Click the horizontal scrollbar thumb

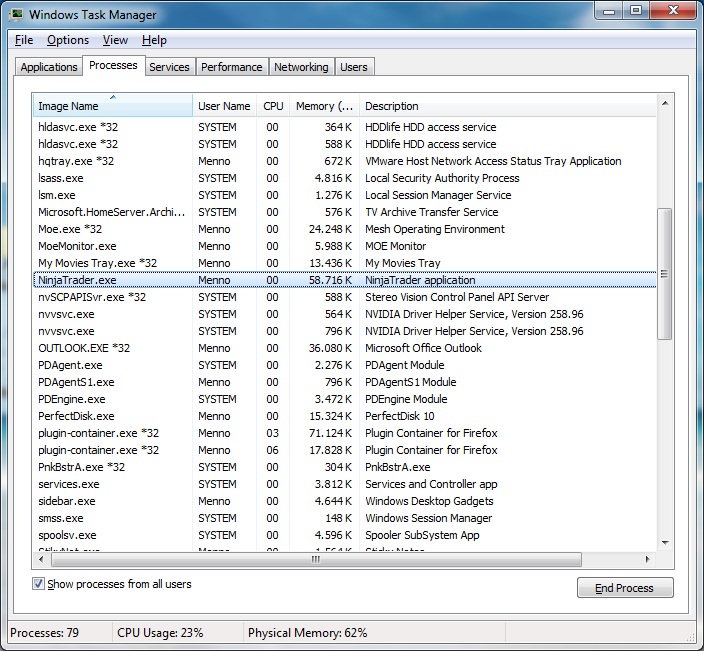pos(316,559)
